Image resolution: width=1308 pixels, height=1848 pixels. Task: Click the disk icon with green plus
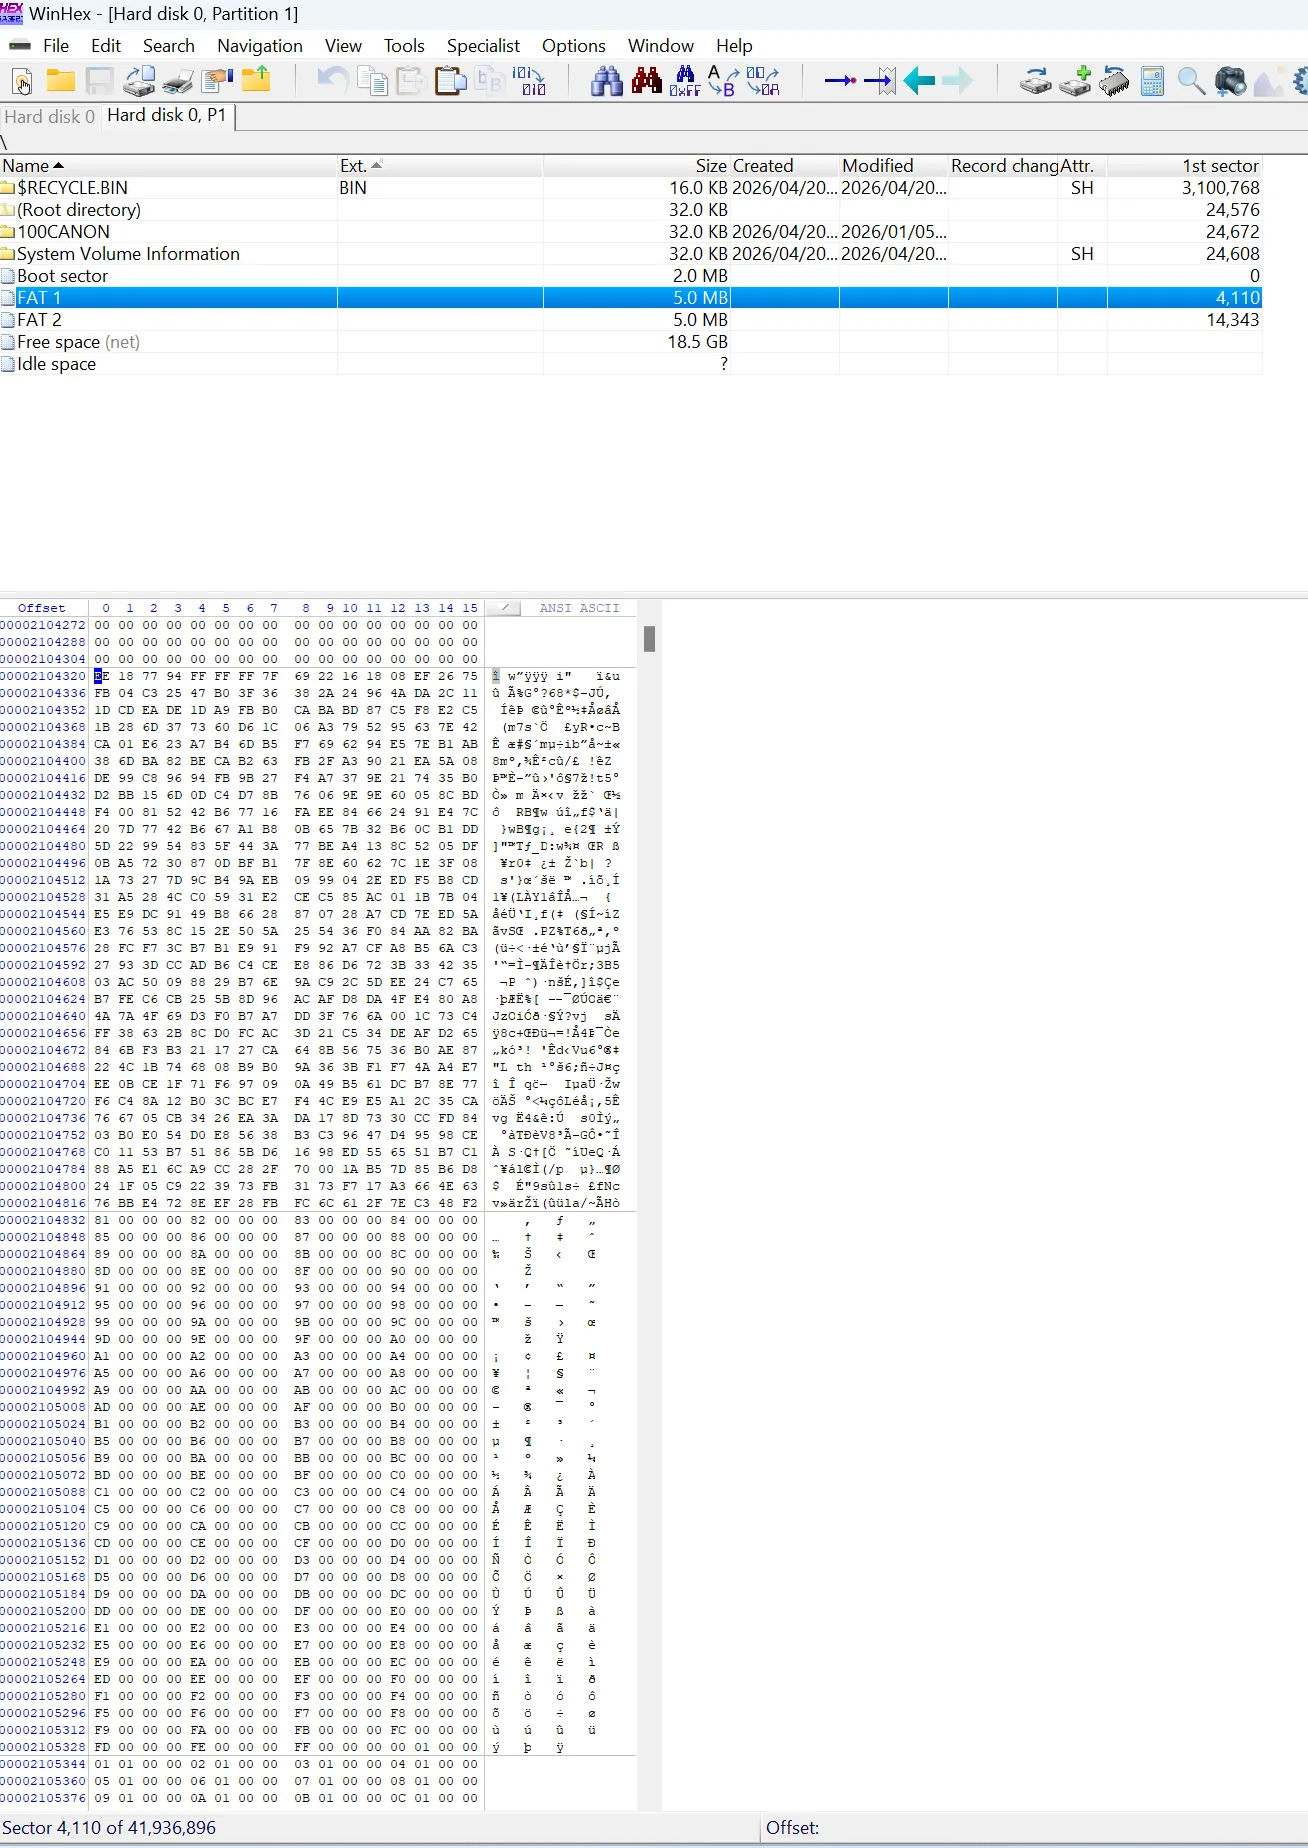(1075, 81)
